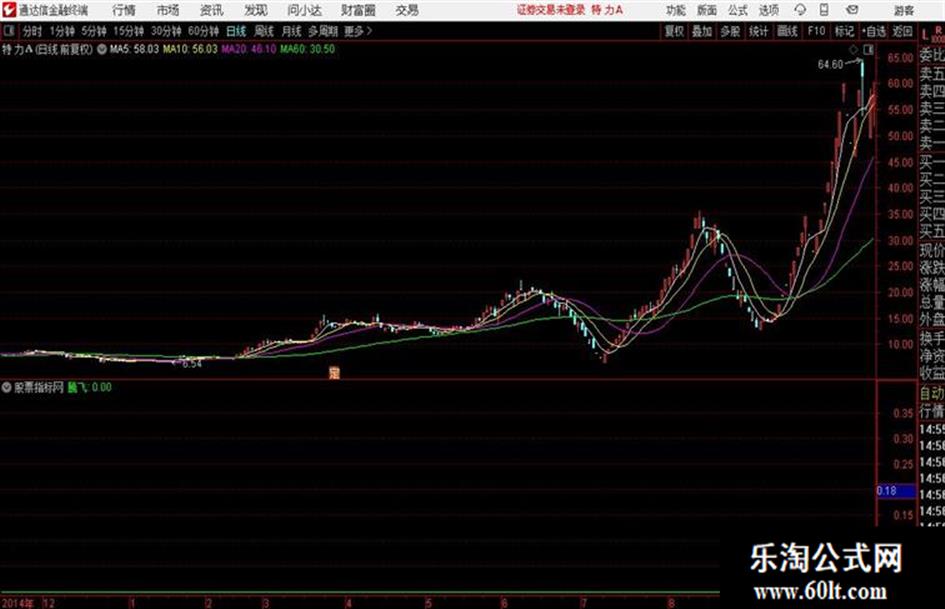Switch to the 1分钟 period tab
945x609 pixels.
pos(61,31)
